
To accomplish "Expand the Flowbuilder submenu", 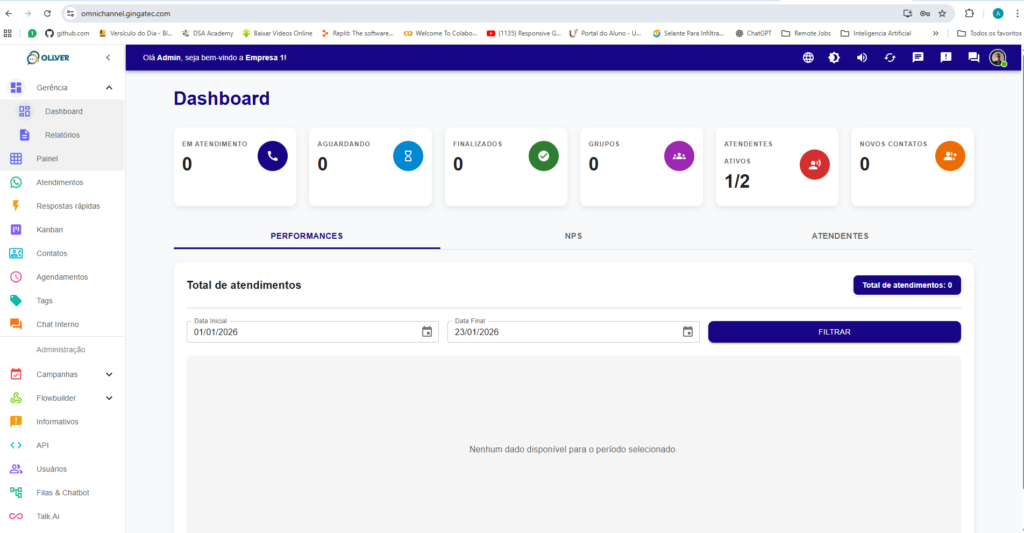I will 109,398.
